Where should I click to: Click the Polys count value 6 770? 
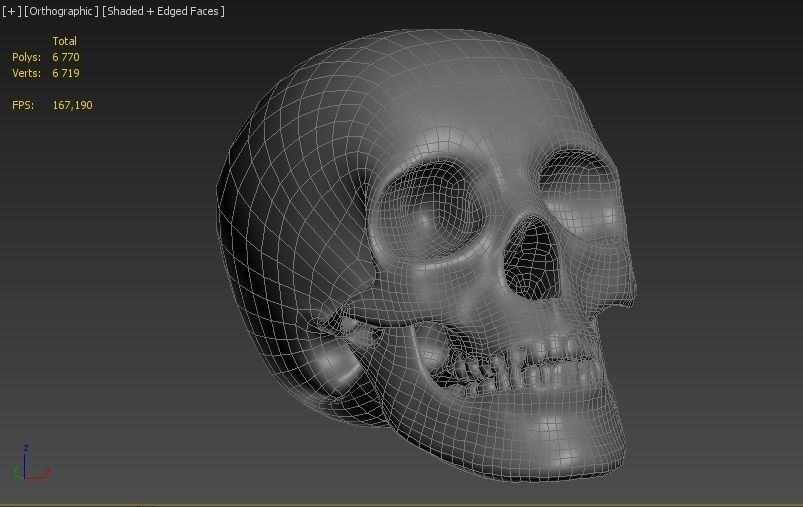pyautogui.click(x=66, y=57)
